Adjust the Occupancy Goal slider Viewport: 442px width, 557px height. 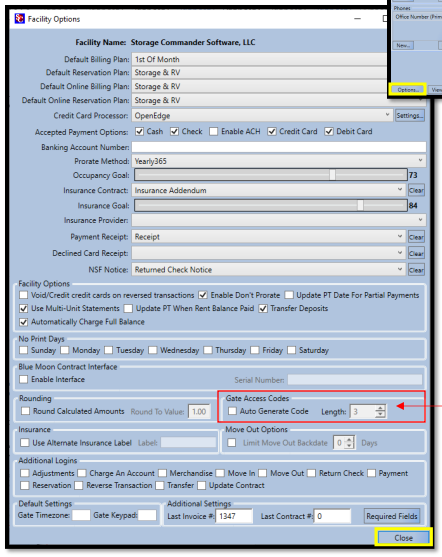(332, 175)
